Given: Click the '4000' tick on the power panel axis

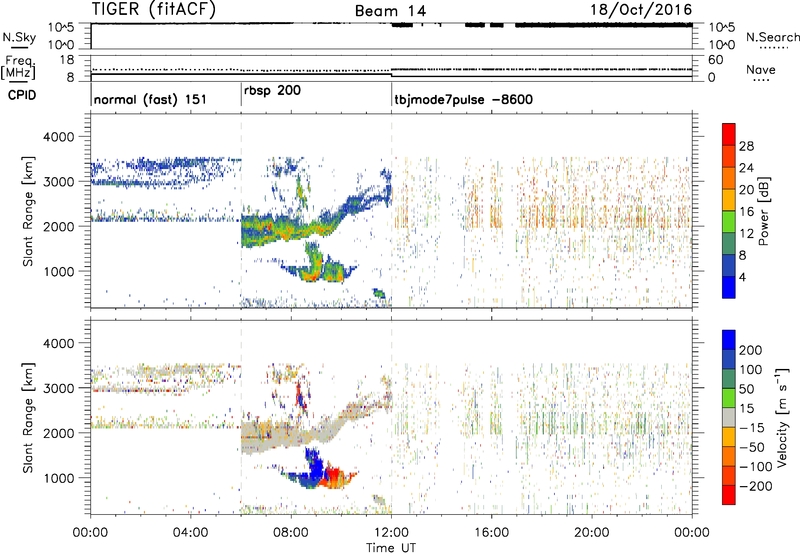Looking at the screenshot, I should pos(58,137).
